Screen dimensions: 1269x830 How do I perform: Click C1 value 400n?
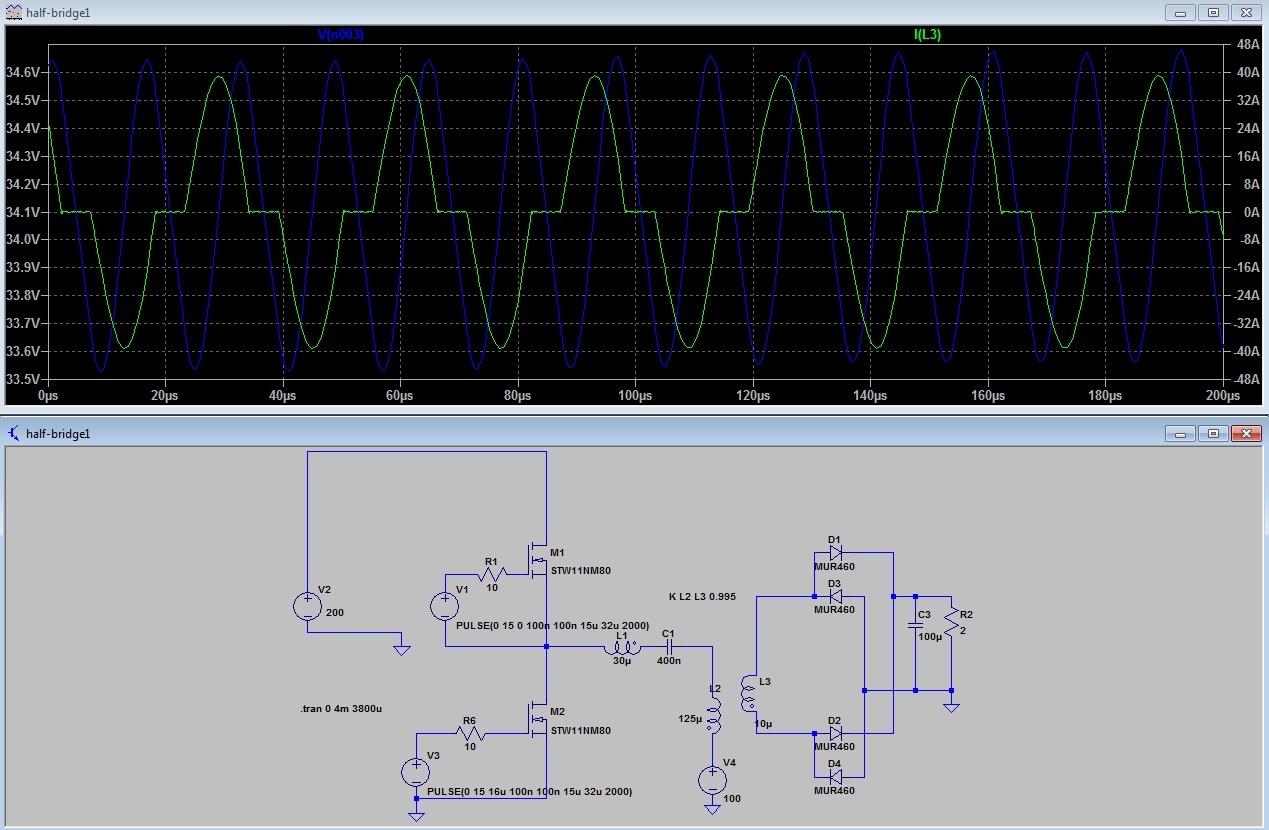[x=670, y=661]
